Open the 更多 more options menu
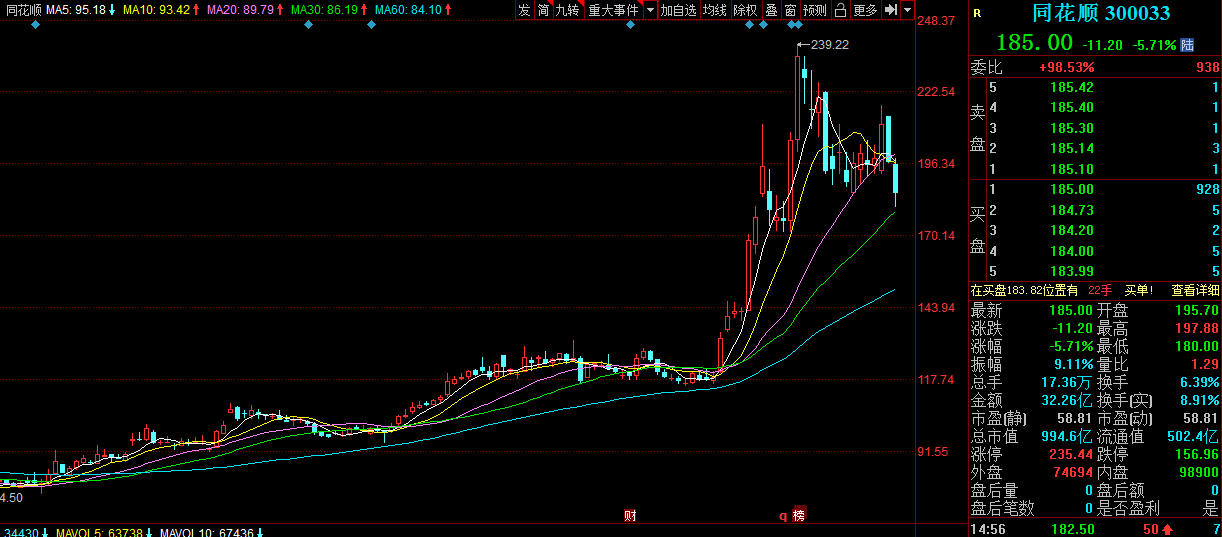The height and width of the screenshot is (537, 1222). [x=865, y=10]
